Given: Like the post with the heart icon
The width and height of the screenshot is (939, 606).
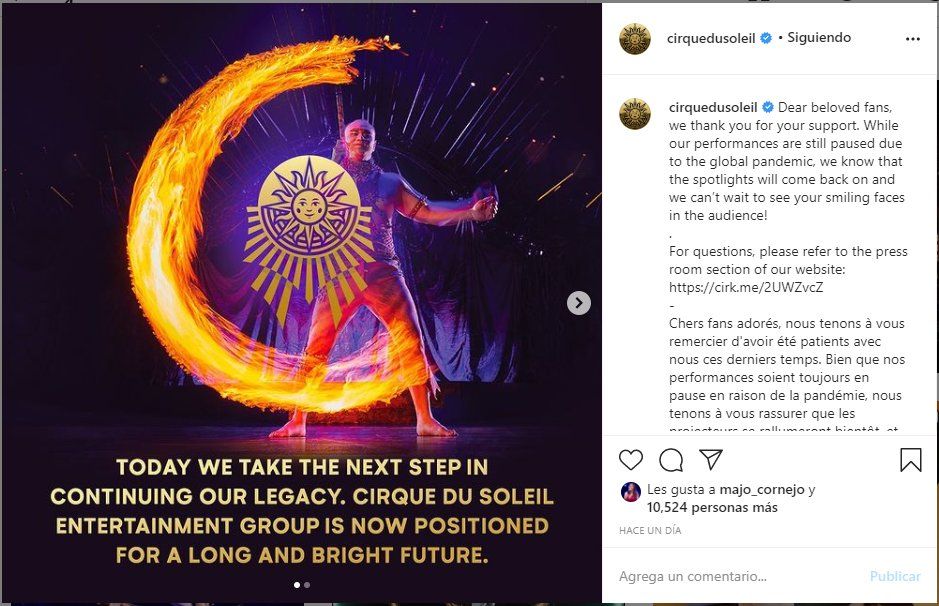Looking at the screenshot, I should click(x=631, y=460).
